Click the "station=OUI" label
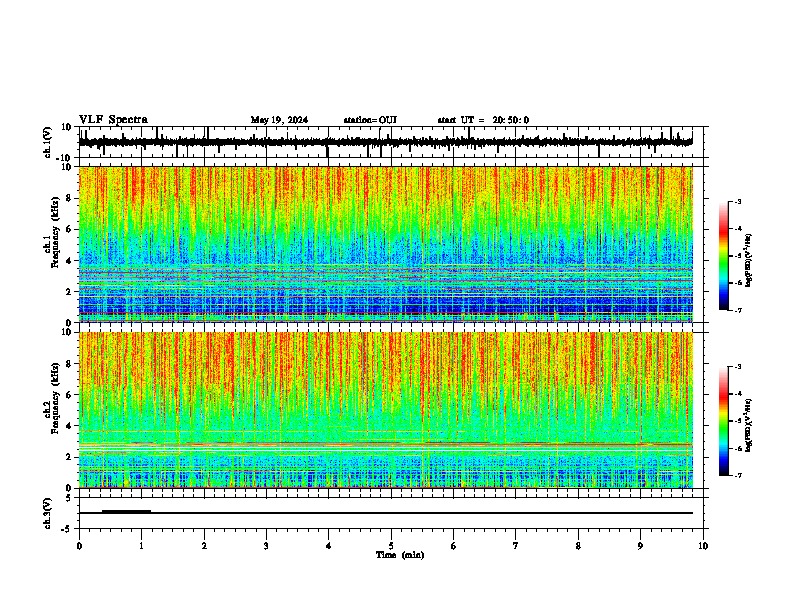 (370, 120)
